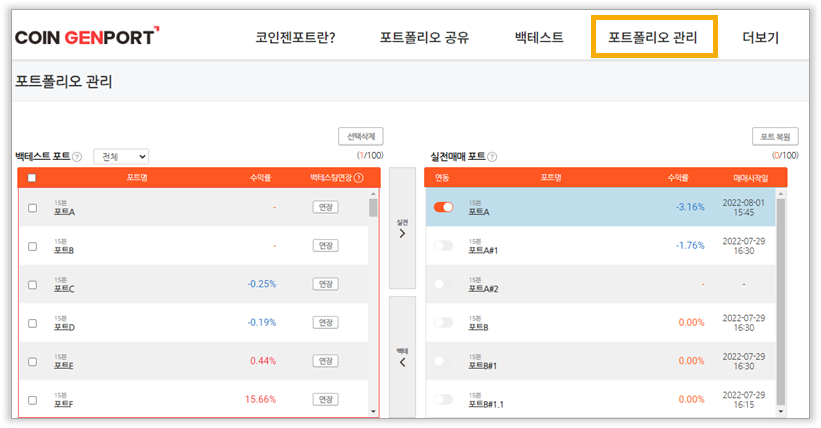Click the COIN GENPORT logo
Image resolution: width=821 pixels, height=428 pixels.
tap(86, 37)
